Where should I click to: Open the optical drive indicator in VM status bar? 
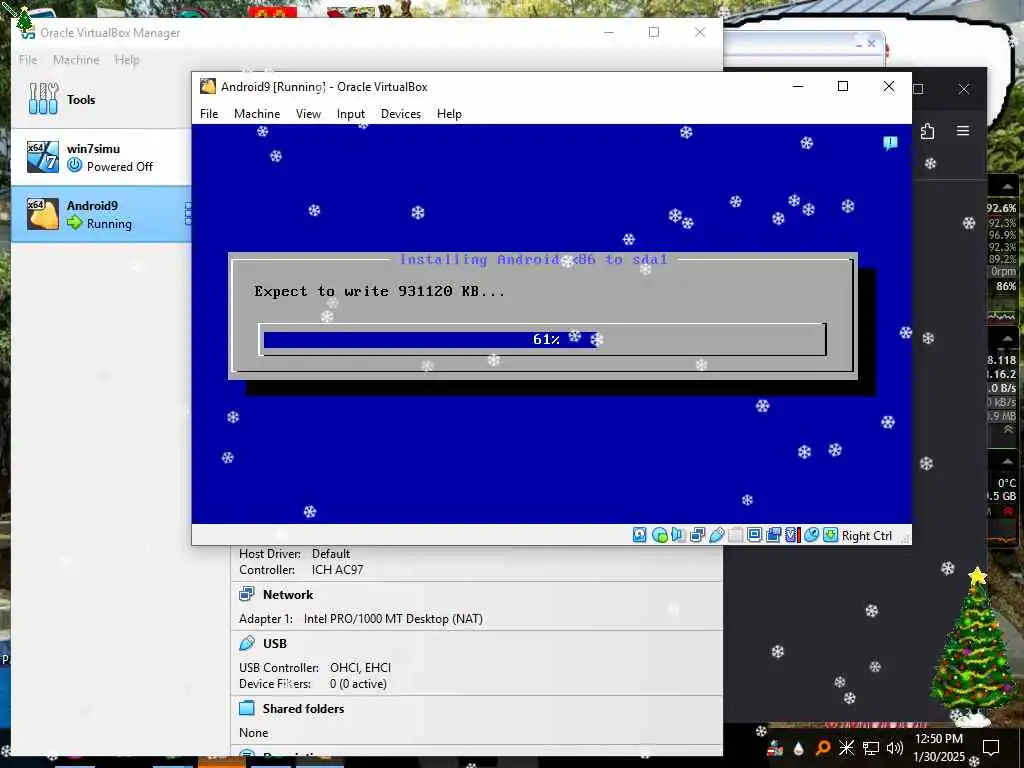pyautogui.click(x=659, y=536)
